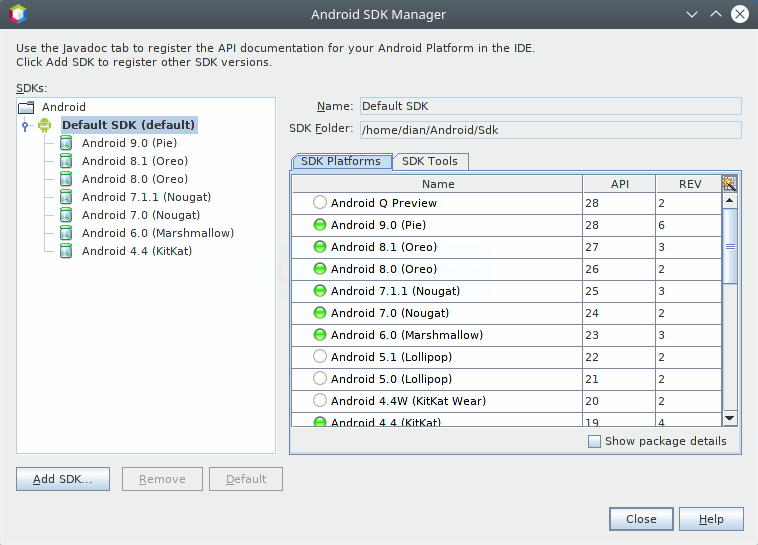758x545 pixels.
Task: Click the platform icon beside Android 8.1 (Oreo) in tree
Action: point(66,161)
